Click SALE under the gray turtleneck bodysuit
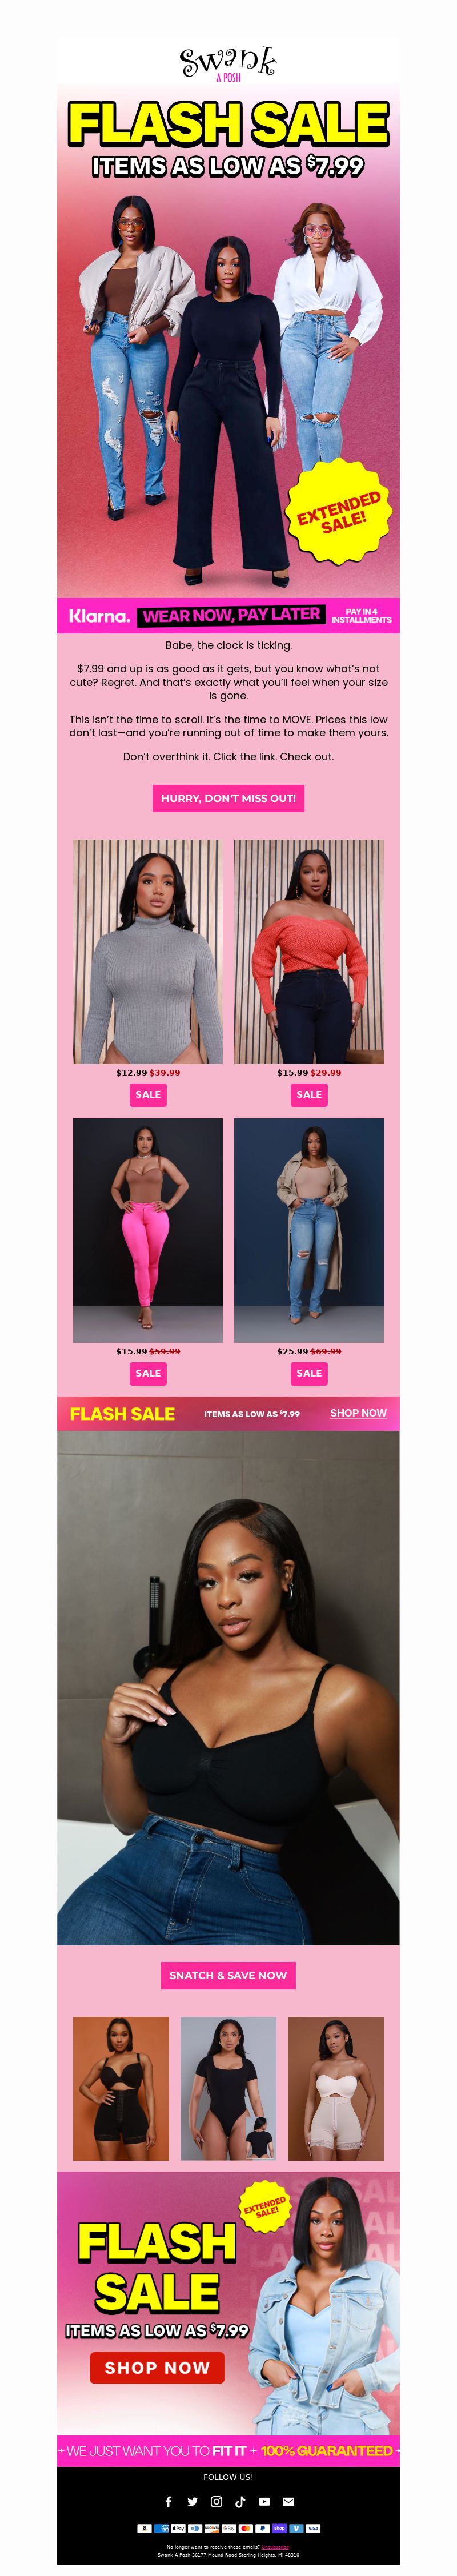457x2576 pixels. tap(148, 1094)
